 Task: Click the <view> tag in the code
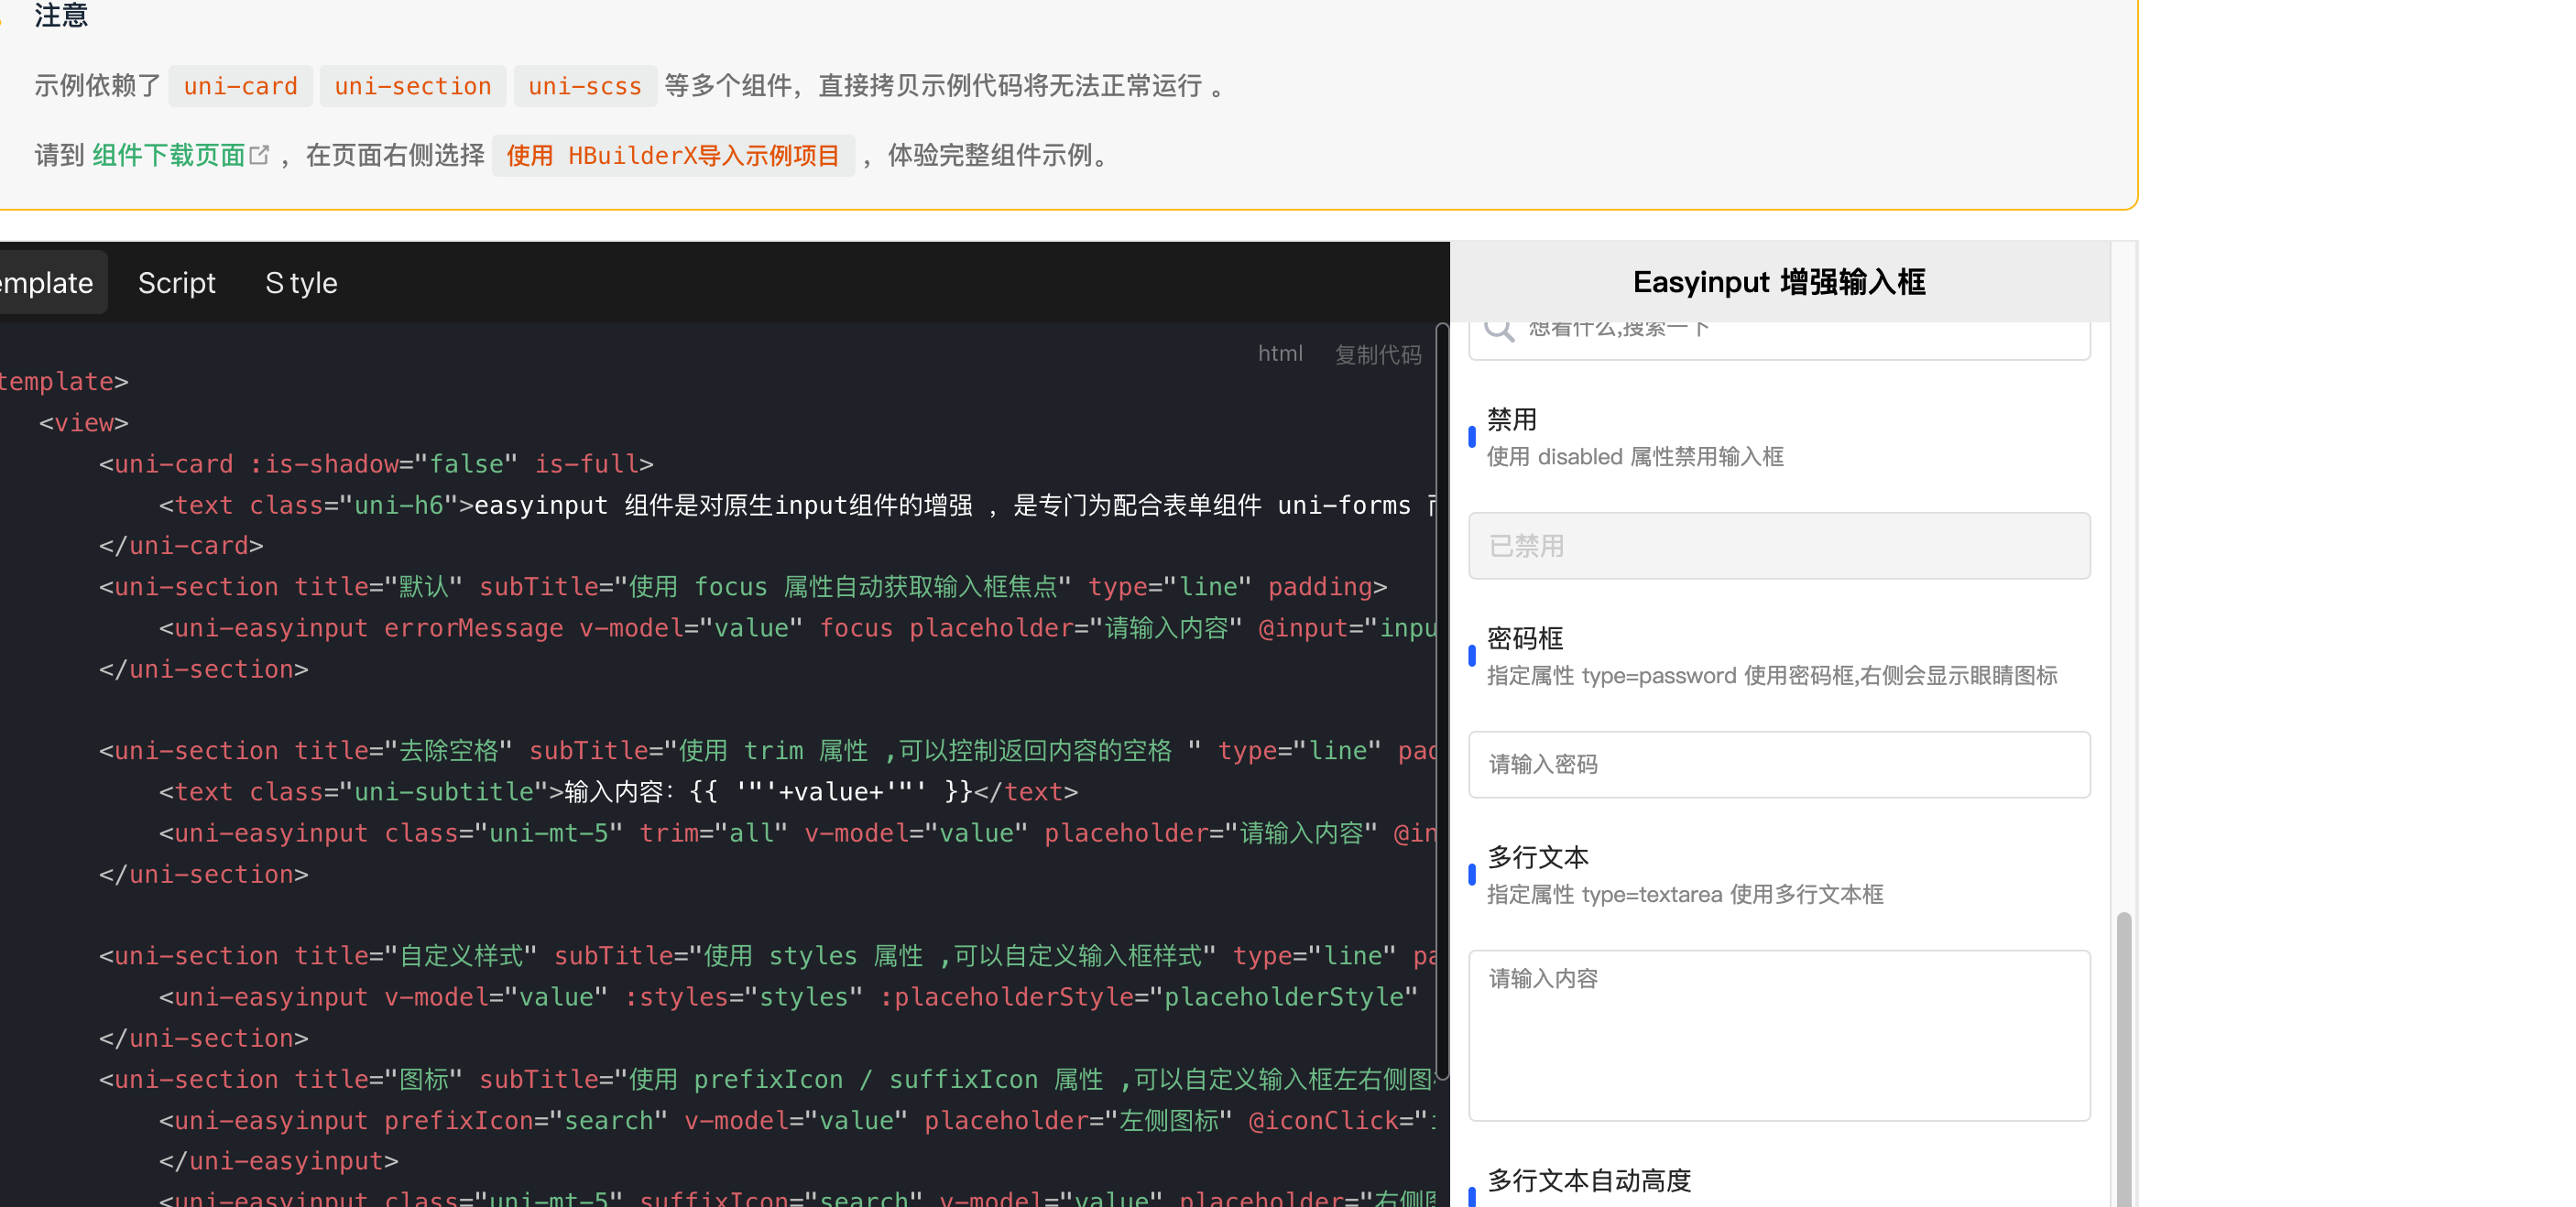[84, 423]
